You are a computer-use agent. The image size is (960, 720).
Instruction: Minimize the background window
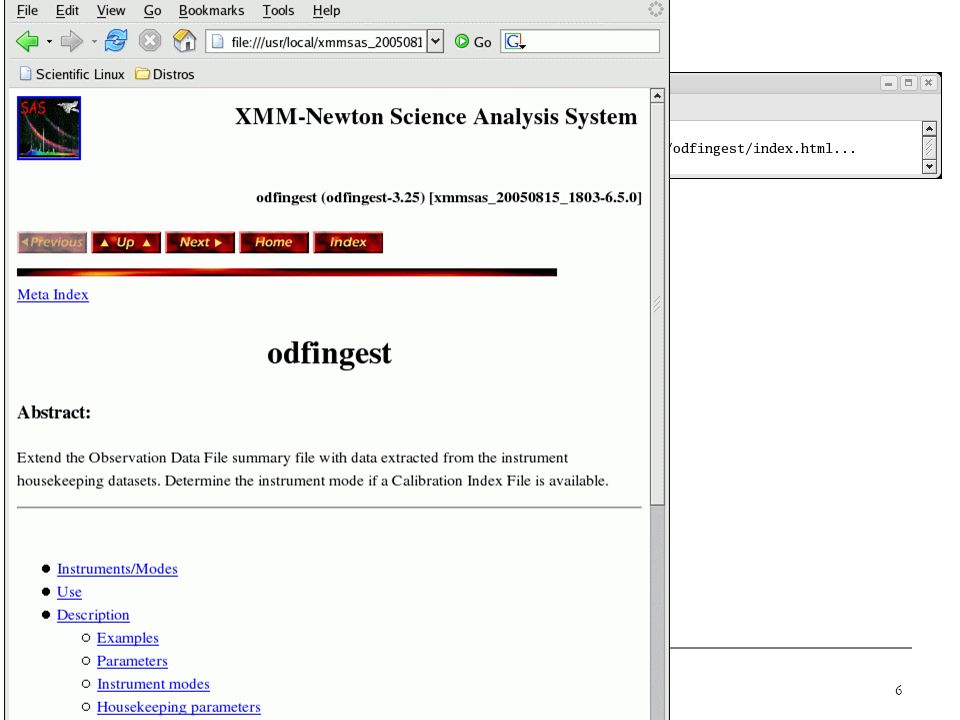(888, 83)
